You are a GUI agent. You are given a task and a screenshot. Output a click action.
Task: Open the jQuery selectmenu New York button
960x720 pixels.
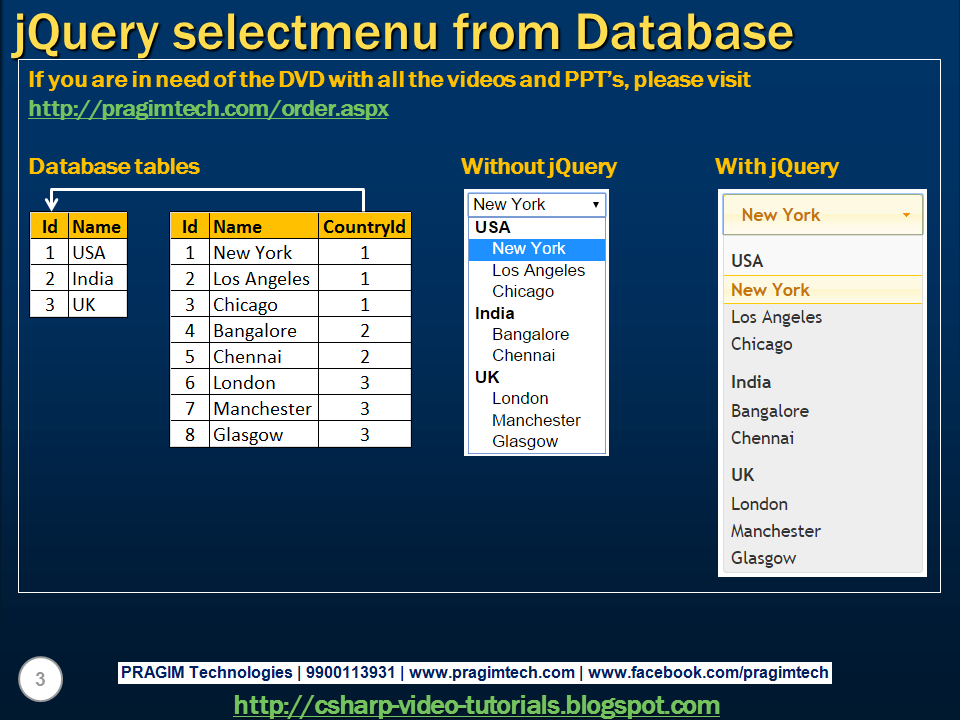[823, 215]
